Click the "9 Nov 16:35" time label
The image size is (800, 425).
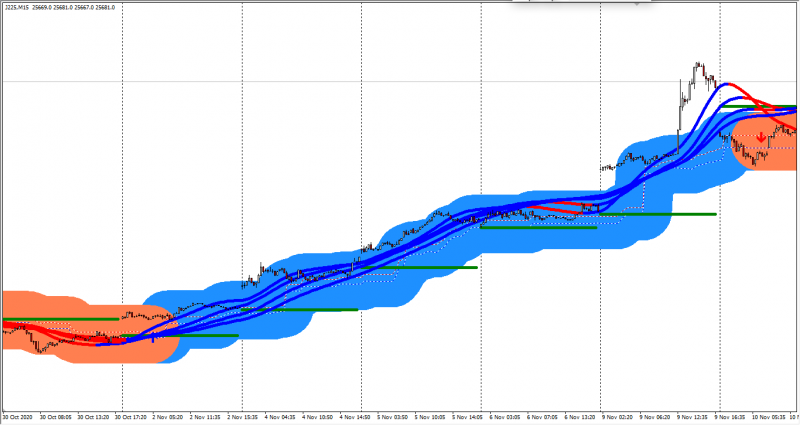coord(730,417)
